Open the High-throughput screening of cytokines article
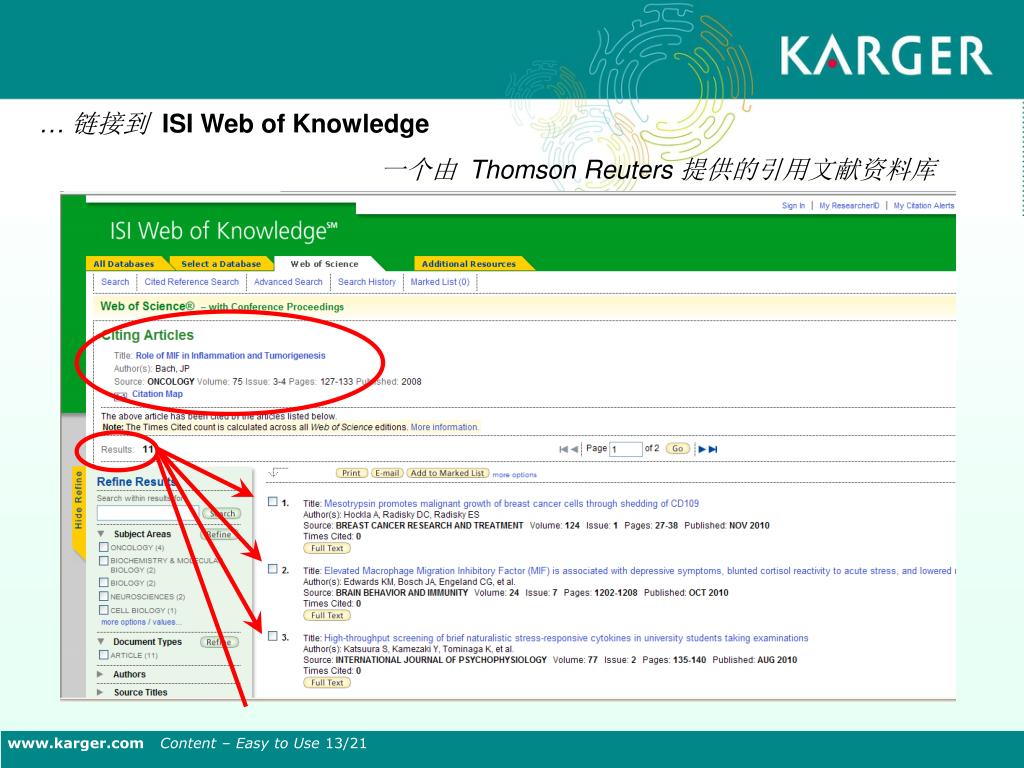1024x768 pixels. tap(566, 638)
